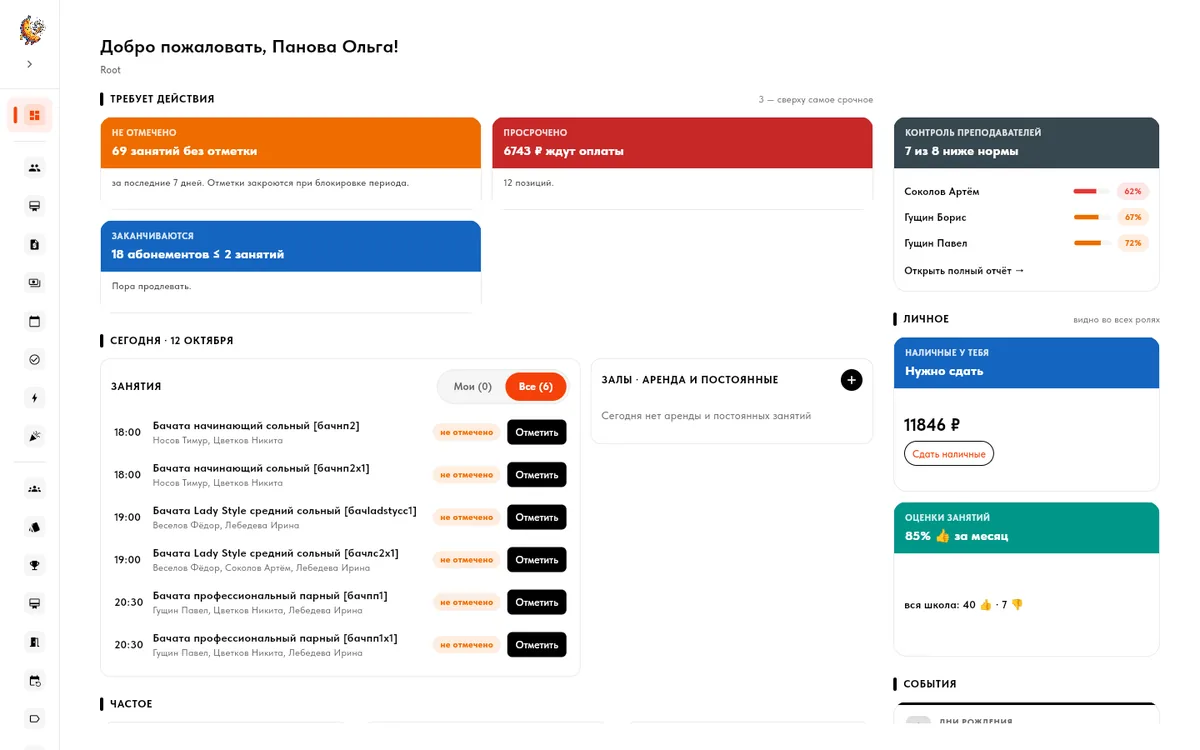Expand the sidebar with the chevron arrow
This screenshot has width=1200, height=750.
(30, 64)
